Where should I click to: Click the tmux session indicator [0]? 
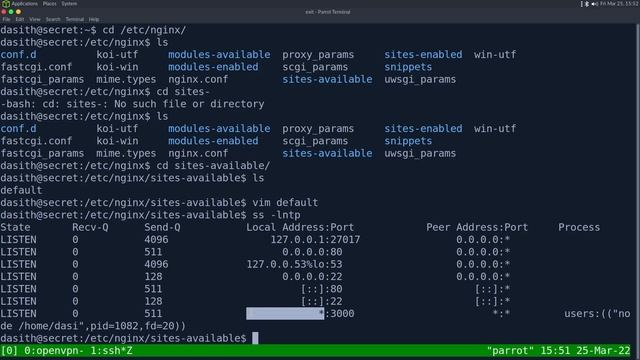(9, 351)
